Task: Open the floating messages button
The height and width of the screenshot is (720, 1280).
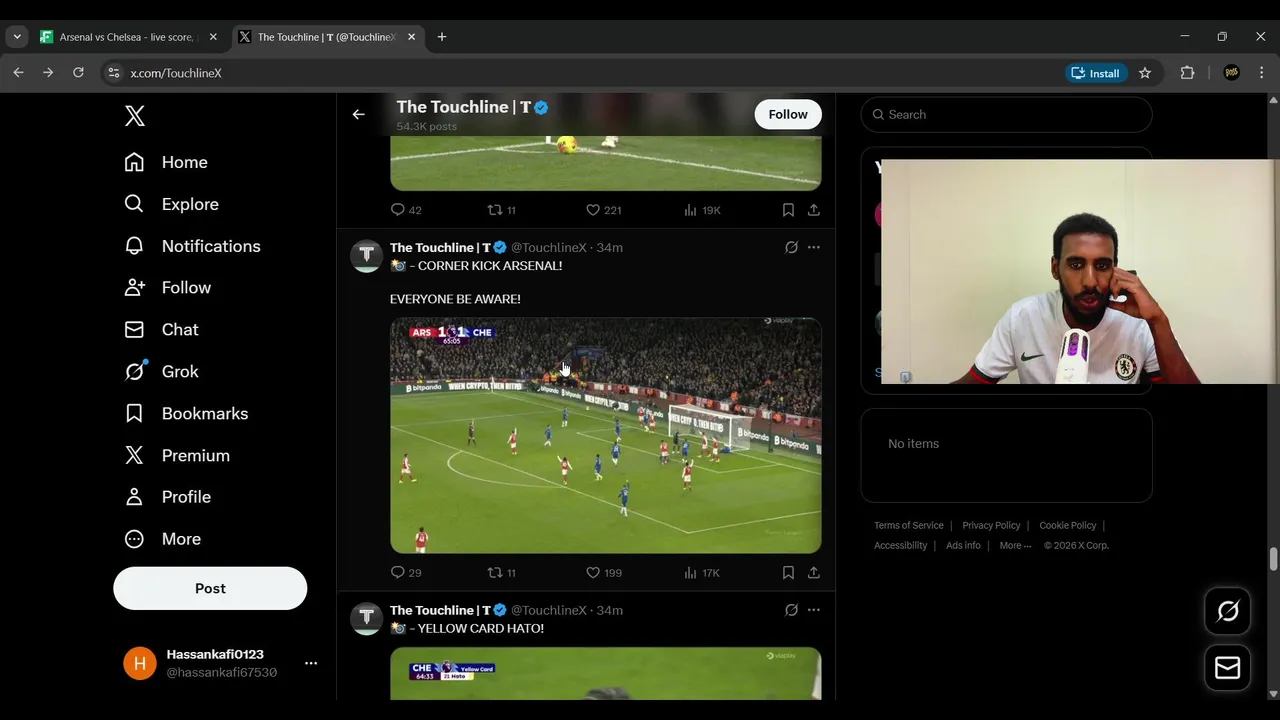Action: point(1228,668)
